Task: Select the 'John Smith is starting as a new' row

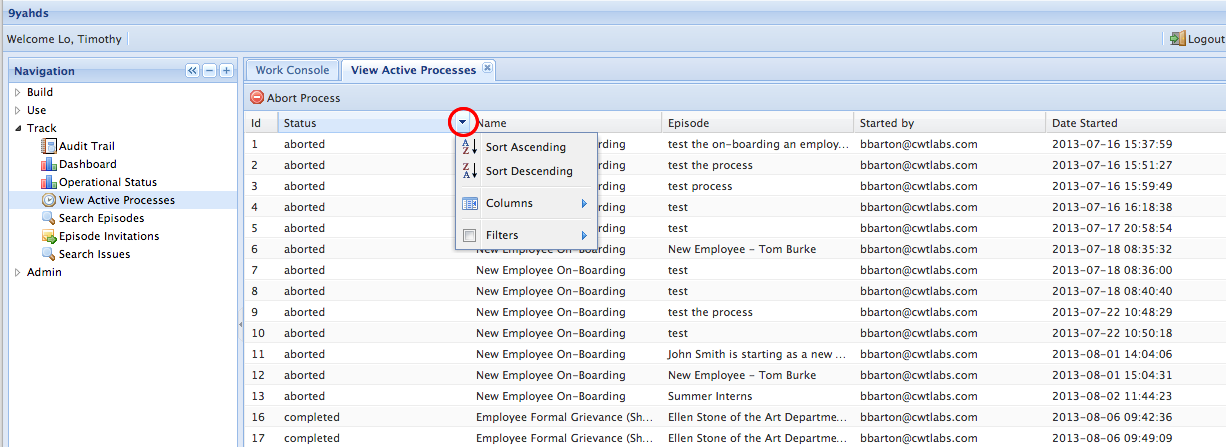Action: click(735, 354)
